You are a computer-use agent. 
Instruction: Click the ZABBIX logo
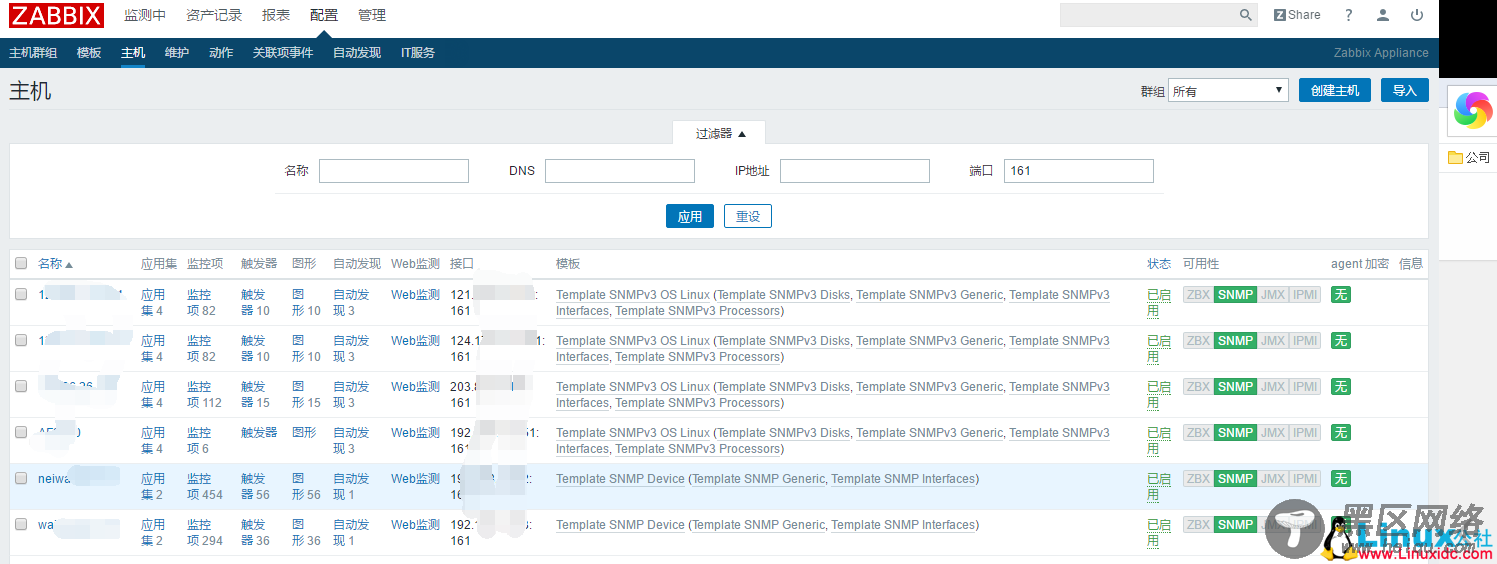click(56, 15)
